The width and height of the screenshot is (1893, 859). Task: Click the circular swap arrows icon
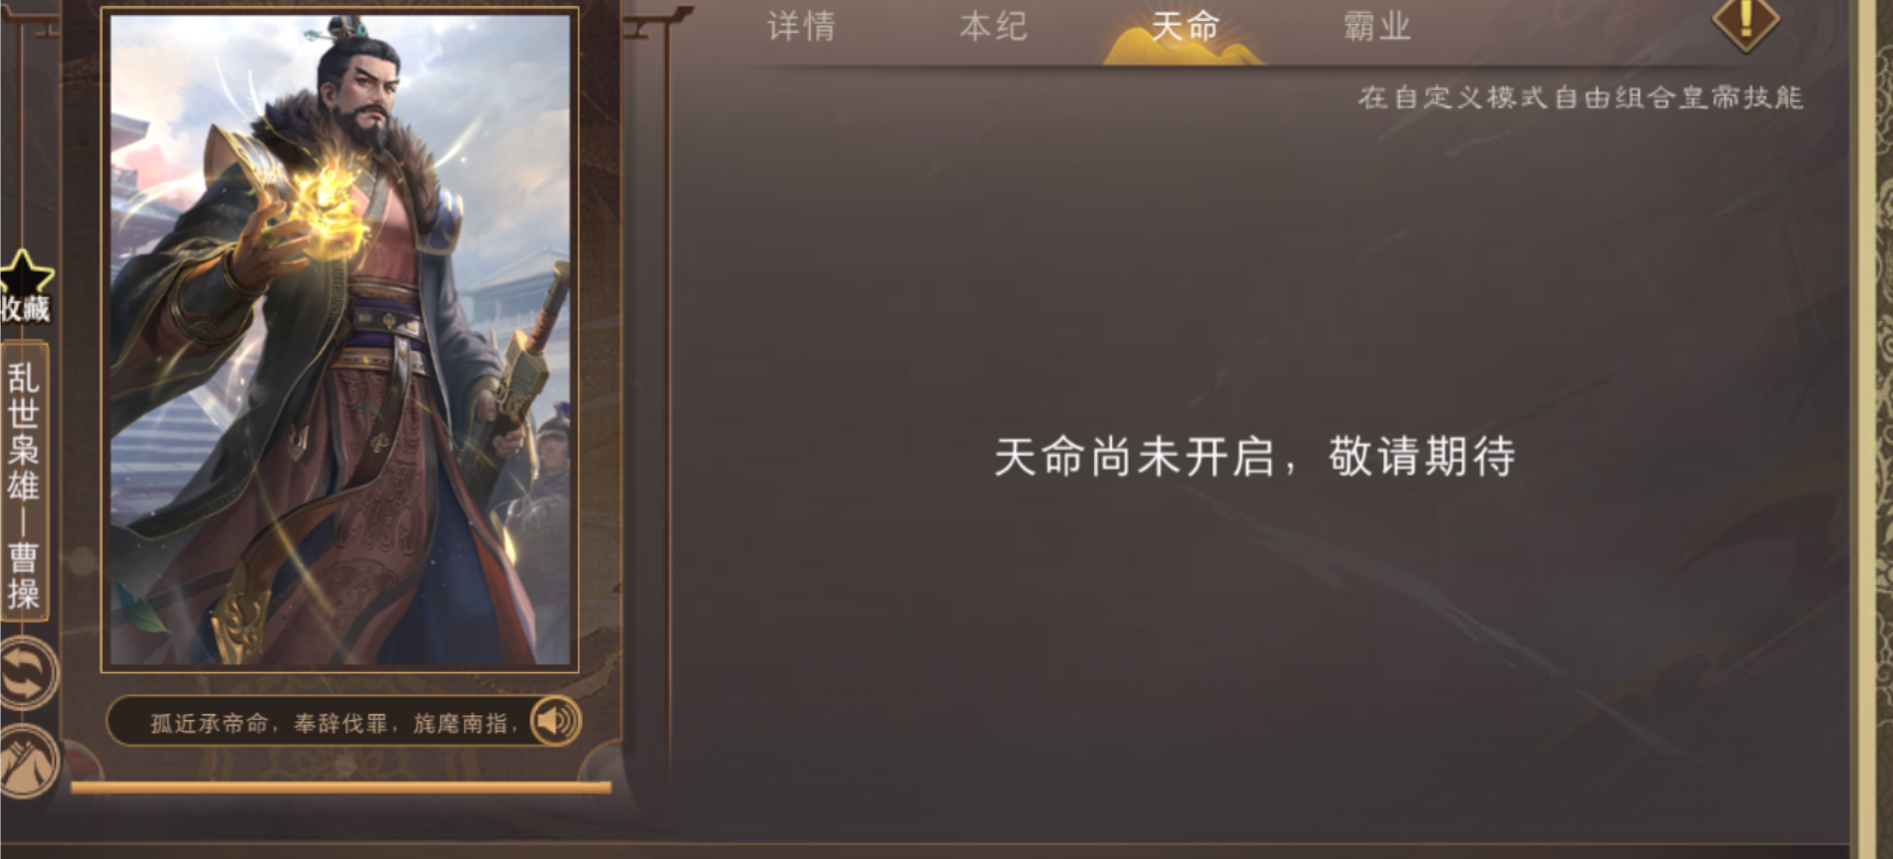tap(27, 673)
